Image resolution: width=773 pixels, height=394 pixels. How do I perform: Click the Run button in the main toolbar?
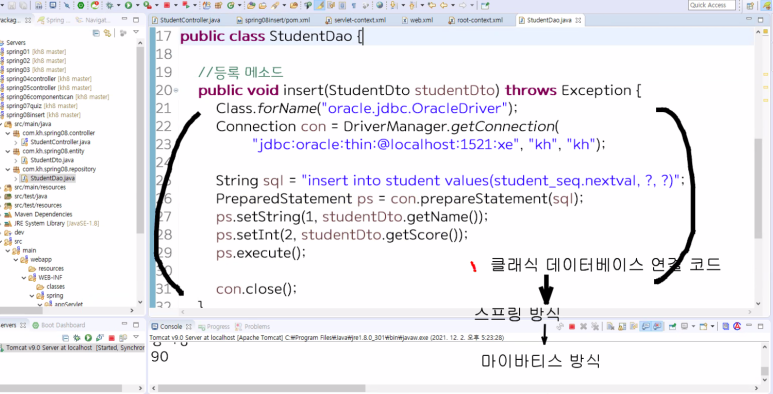(x=128, y=5)
